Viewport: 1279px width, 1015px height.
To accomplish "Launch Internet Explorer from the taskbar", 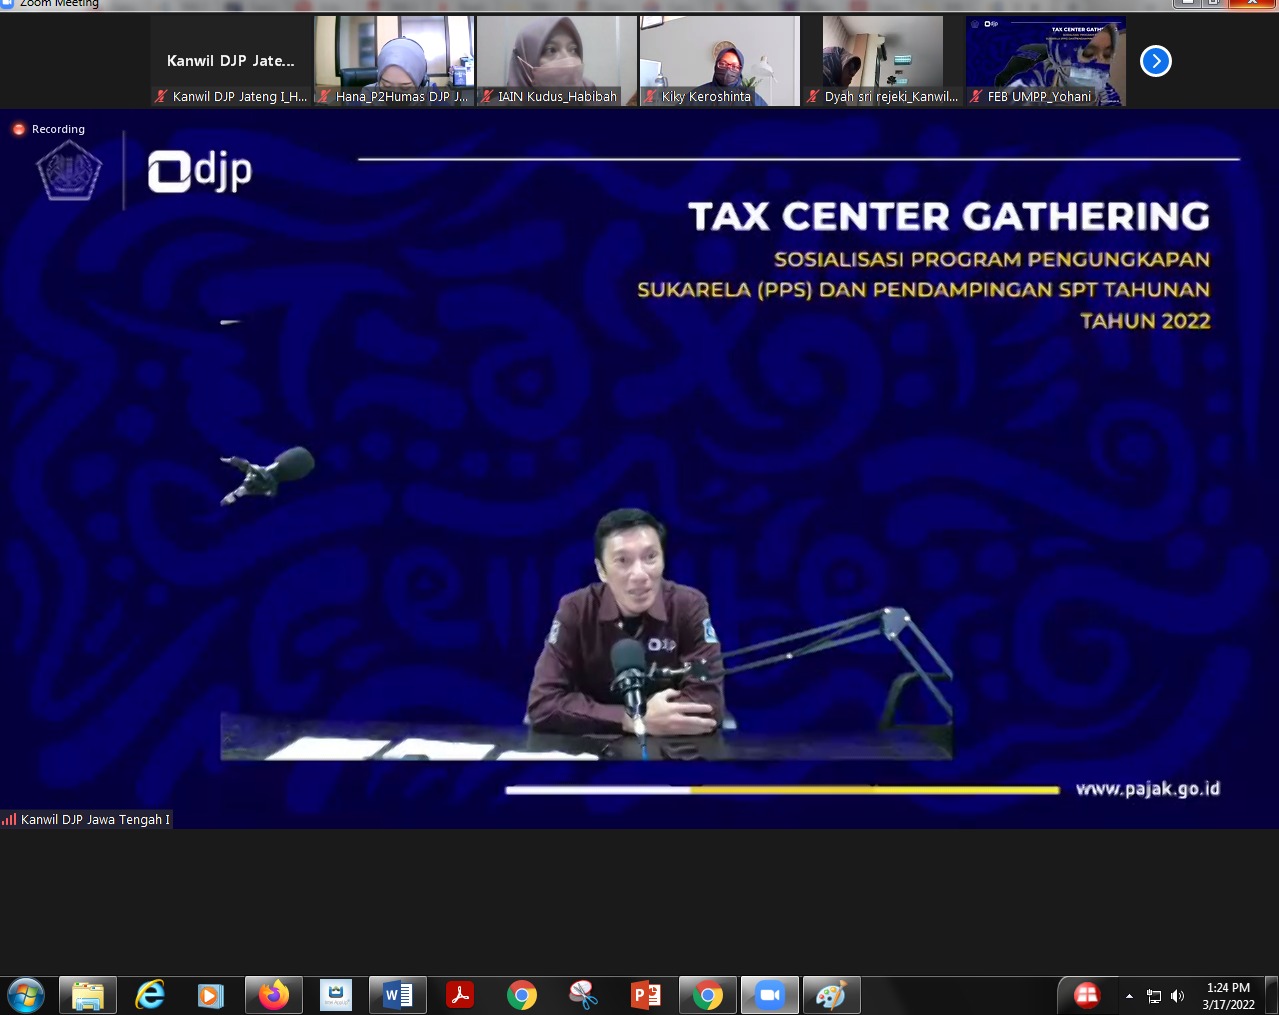I will 150,996.
